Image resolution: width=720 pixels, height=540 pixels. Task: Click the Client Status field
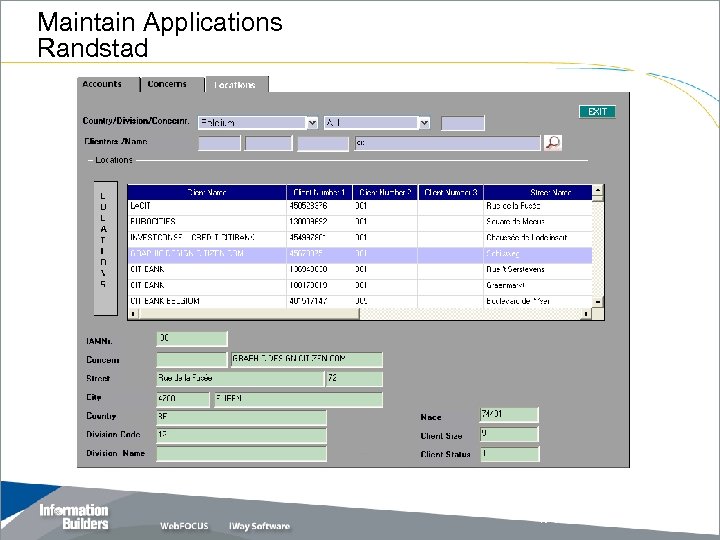(x=509, y=454)
